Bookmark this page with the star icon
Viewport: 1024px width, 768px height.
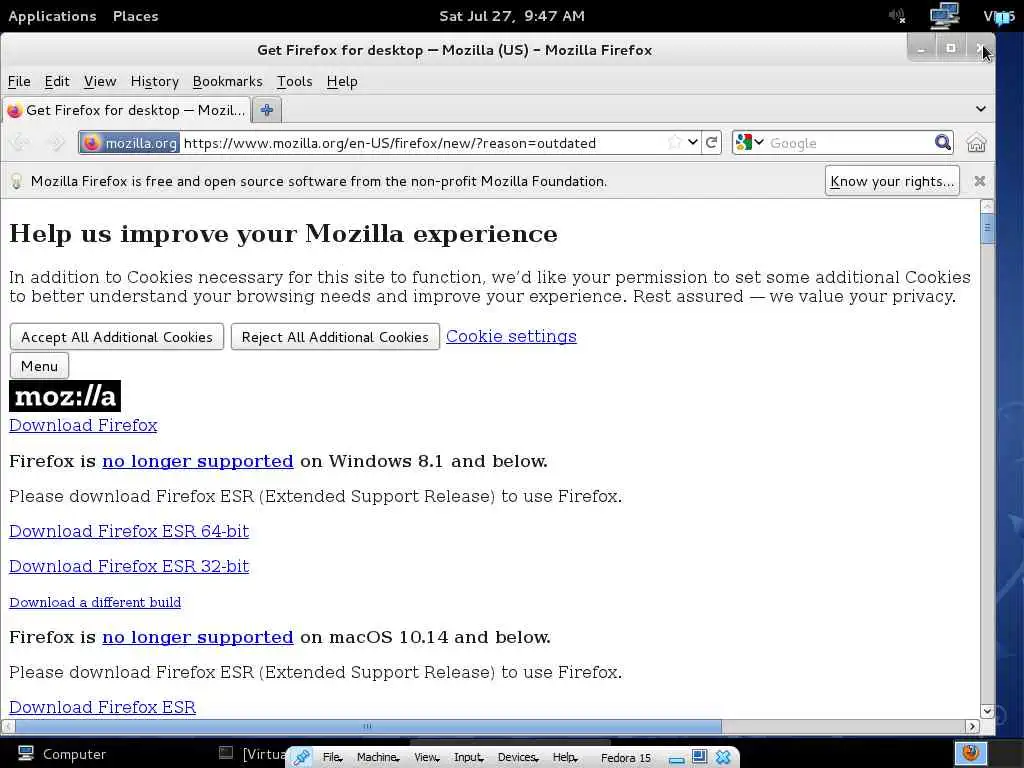[675, 142]
